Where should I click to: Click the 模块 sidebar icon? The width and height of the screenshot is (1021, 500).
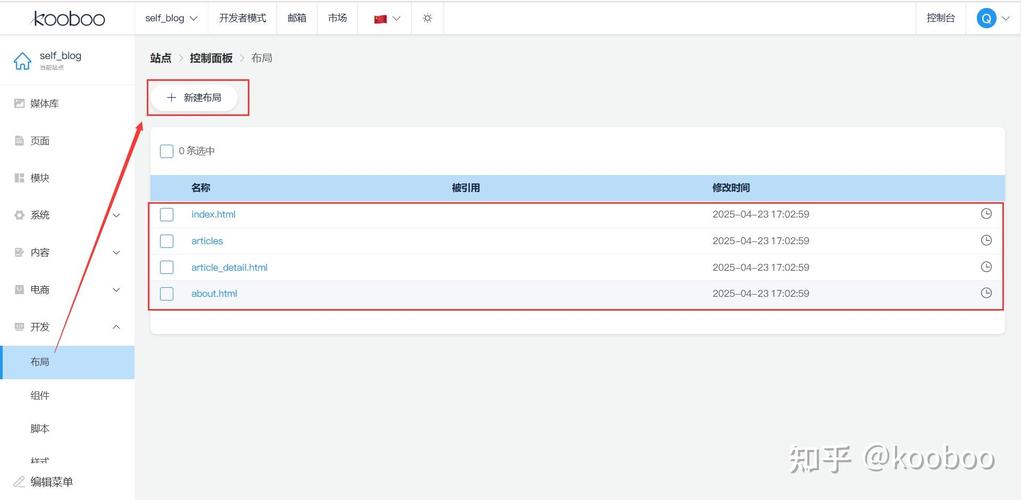[20, 178]
